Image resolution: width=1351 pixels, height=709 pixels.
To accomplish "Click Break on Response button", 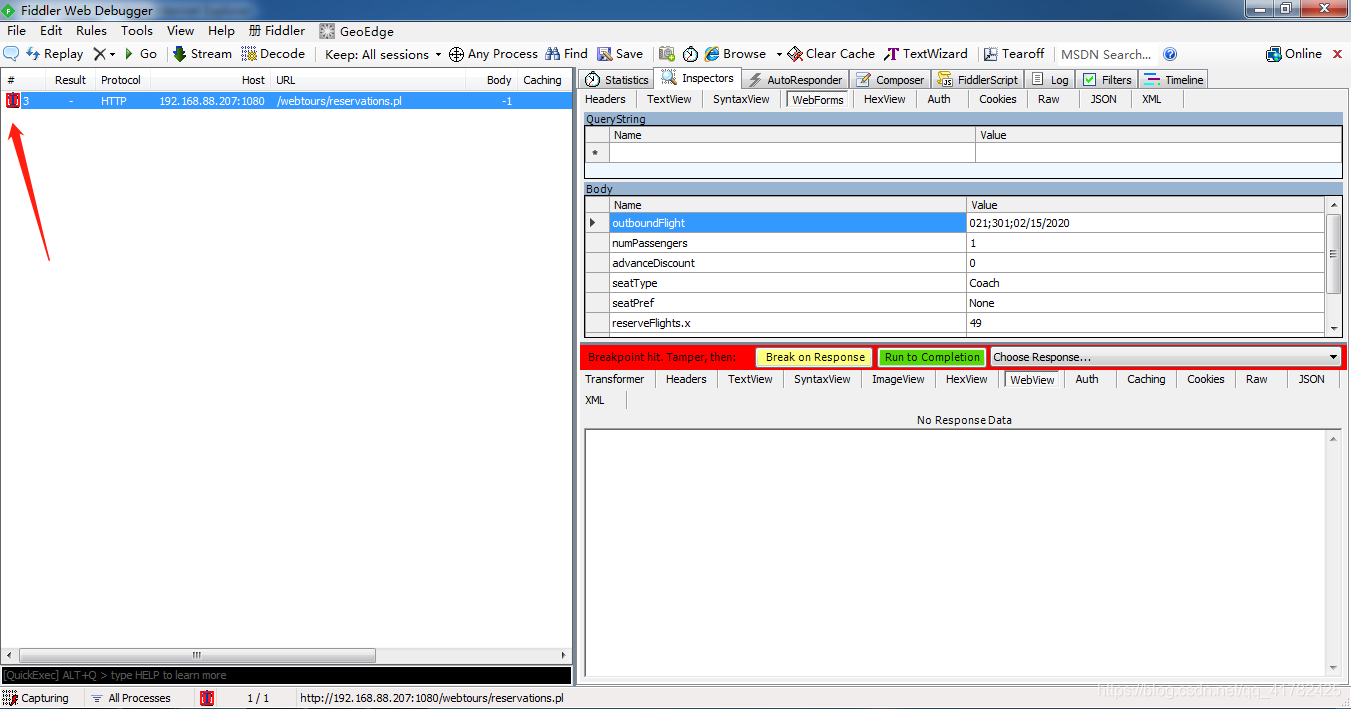I will [x=815, y=357].
